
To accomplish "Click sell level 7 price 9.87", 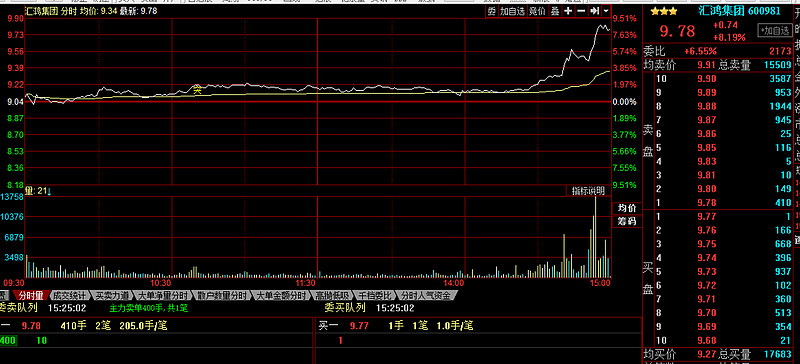I will click(707, 120).
